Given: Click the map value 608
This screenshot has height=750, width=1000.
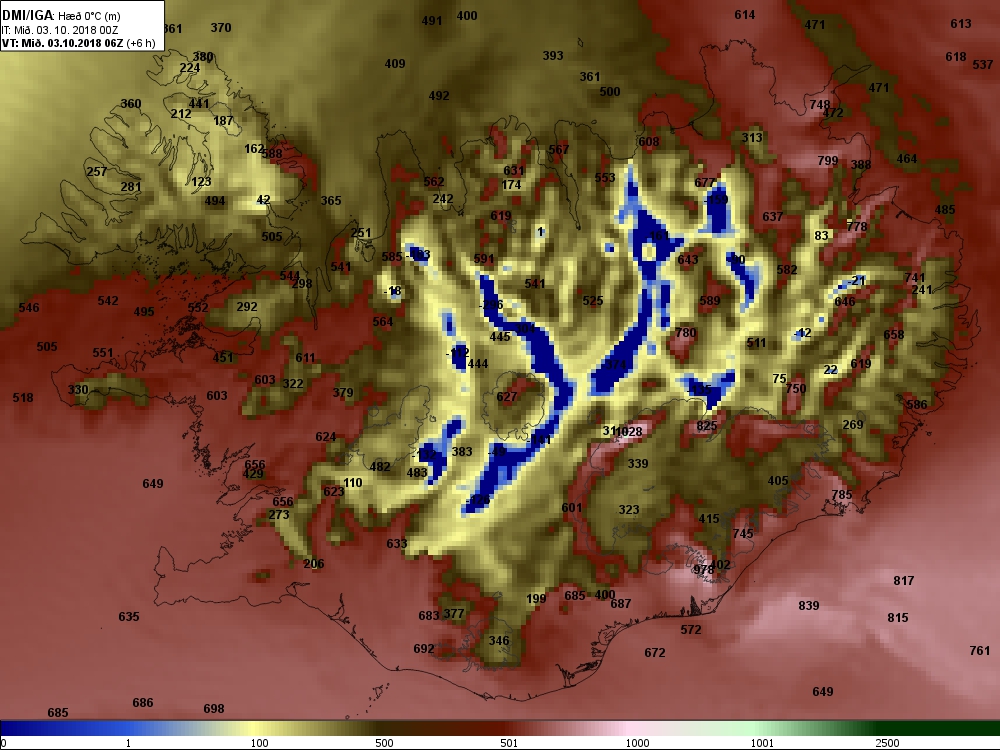Looking at the screenshot, I should (649, 141).
